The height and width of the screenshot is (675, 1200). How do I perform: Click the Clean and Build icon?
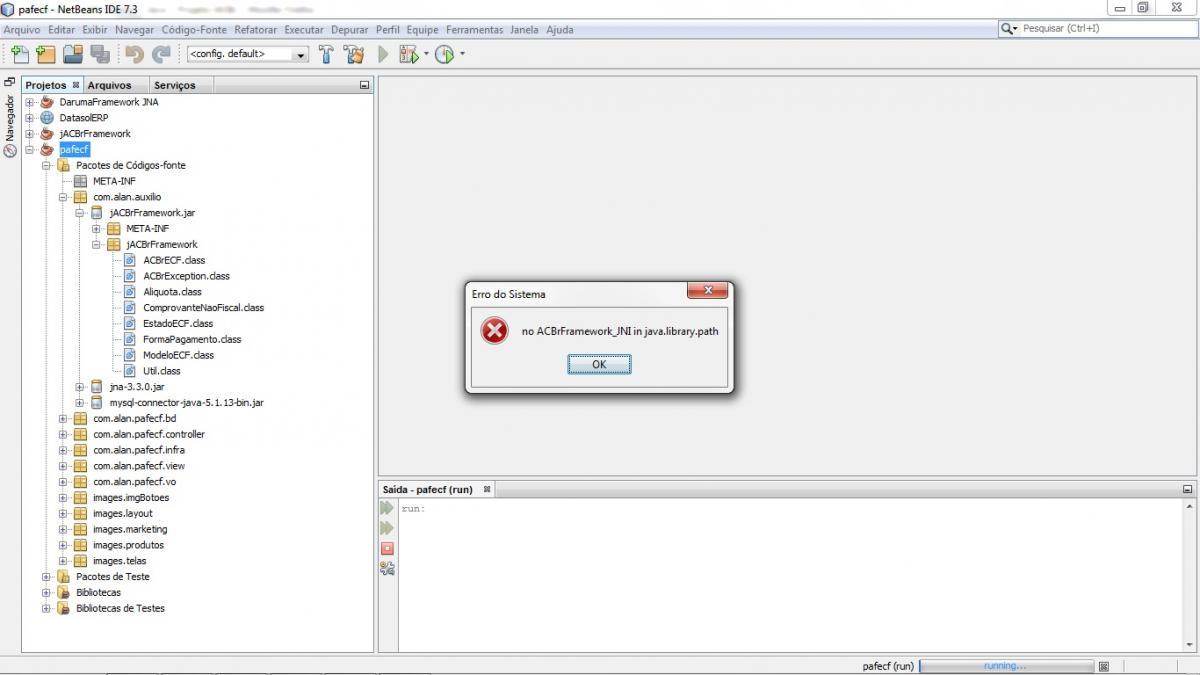(x=353, y=54)
